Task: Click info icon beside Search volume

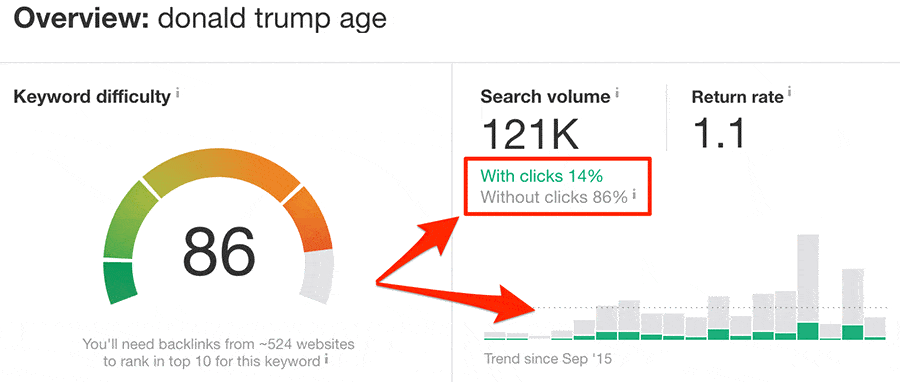Action: click(616, 92)
